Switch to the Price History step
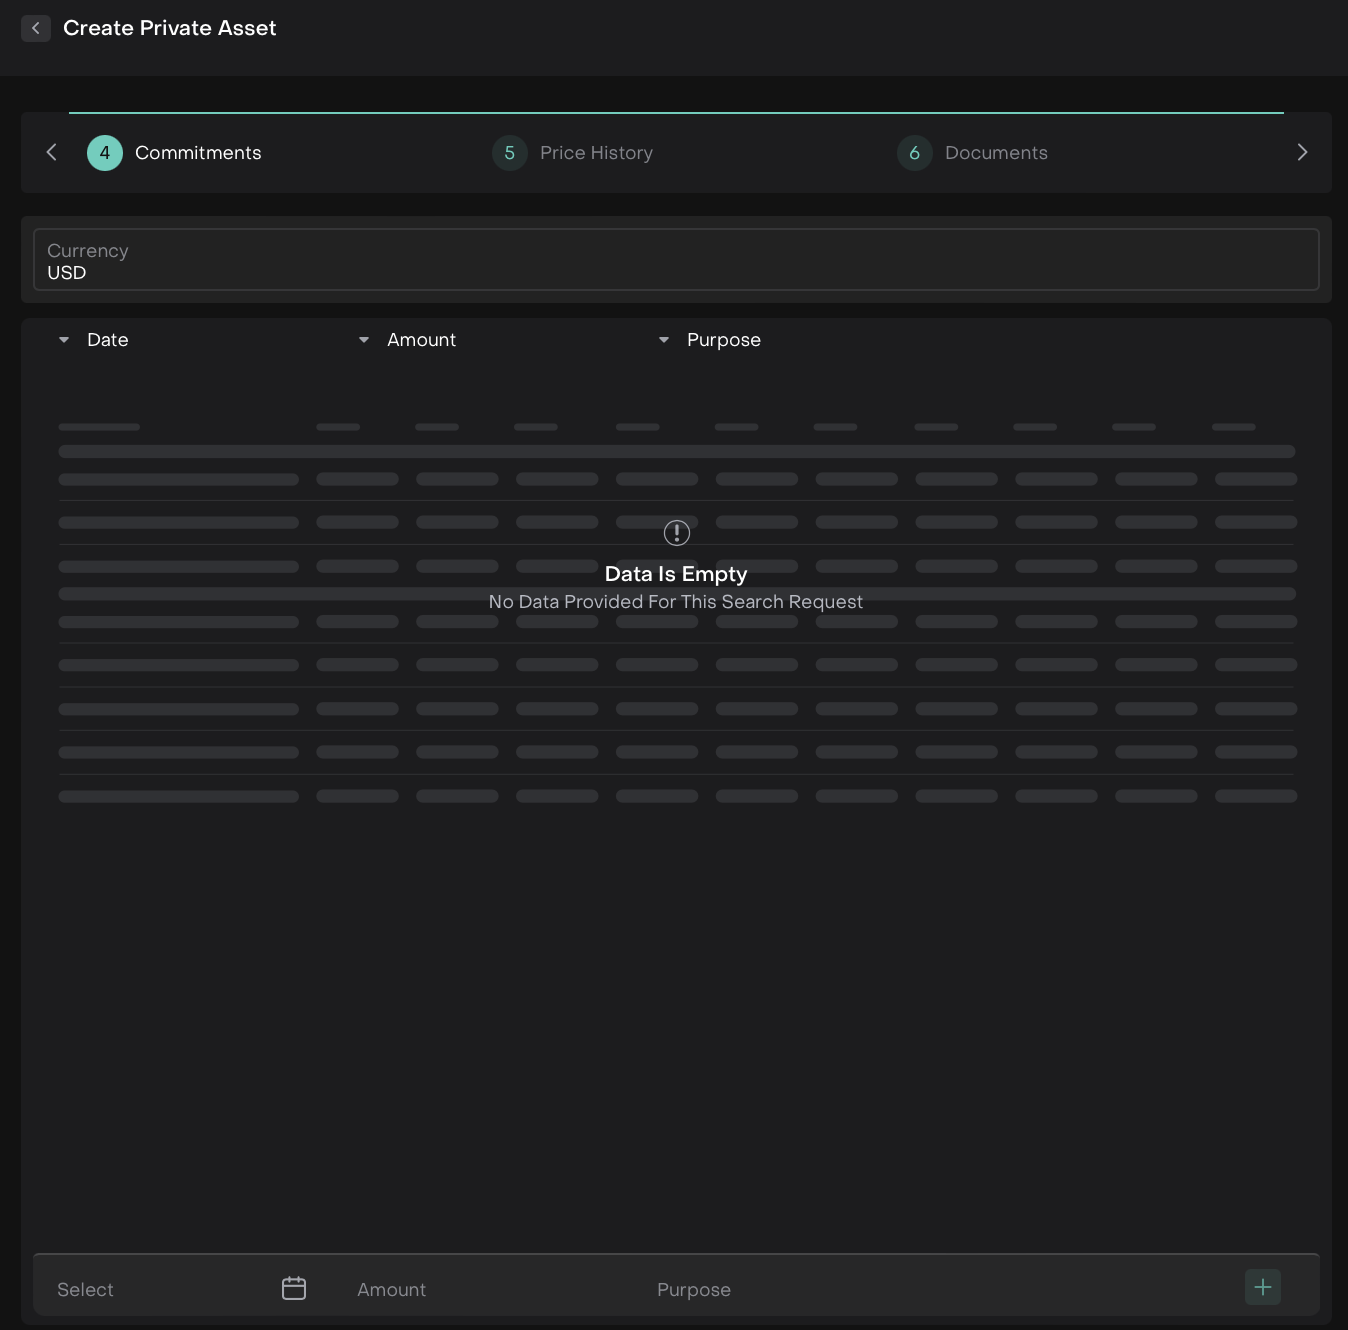The height and width of the screenshot is (1330, 1348). coord(596,153)
